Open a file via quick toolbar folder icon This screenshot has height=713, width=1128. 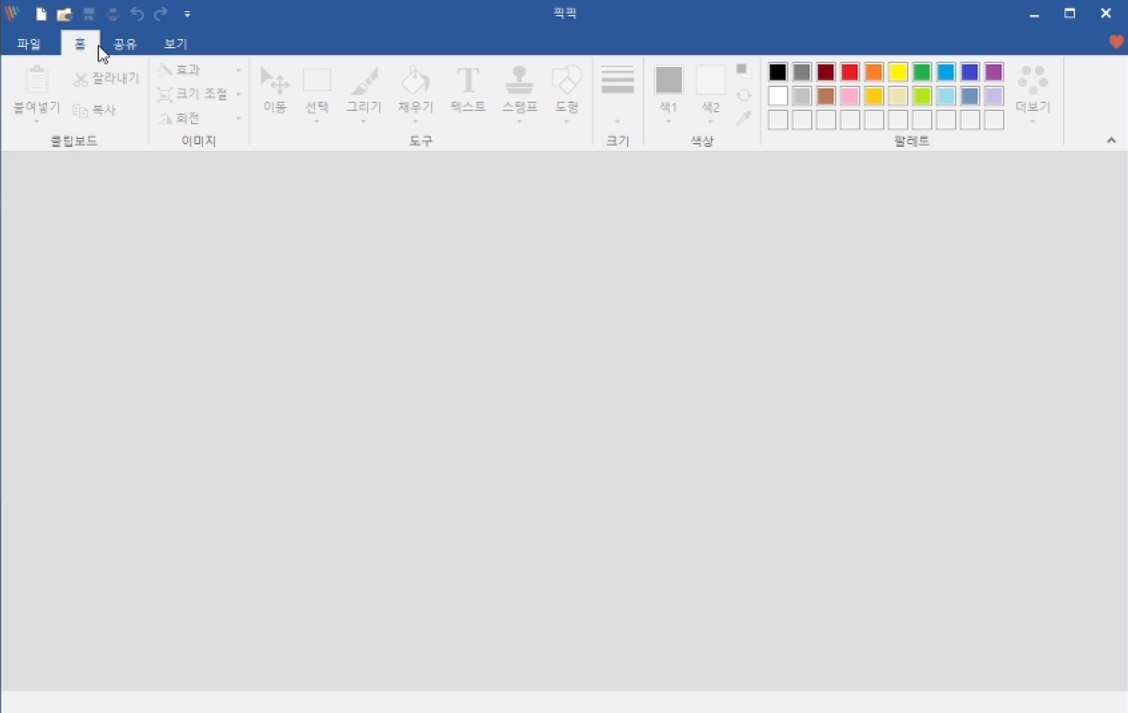point(65,14)
